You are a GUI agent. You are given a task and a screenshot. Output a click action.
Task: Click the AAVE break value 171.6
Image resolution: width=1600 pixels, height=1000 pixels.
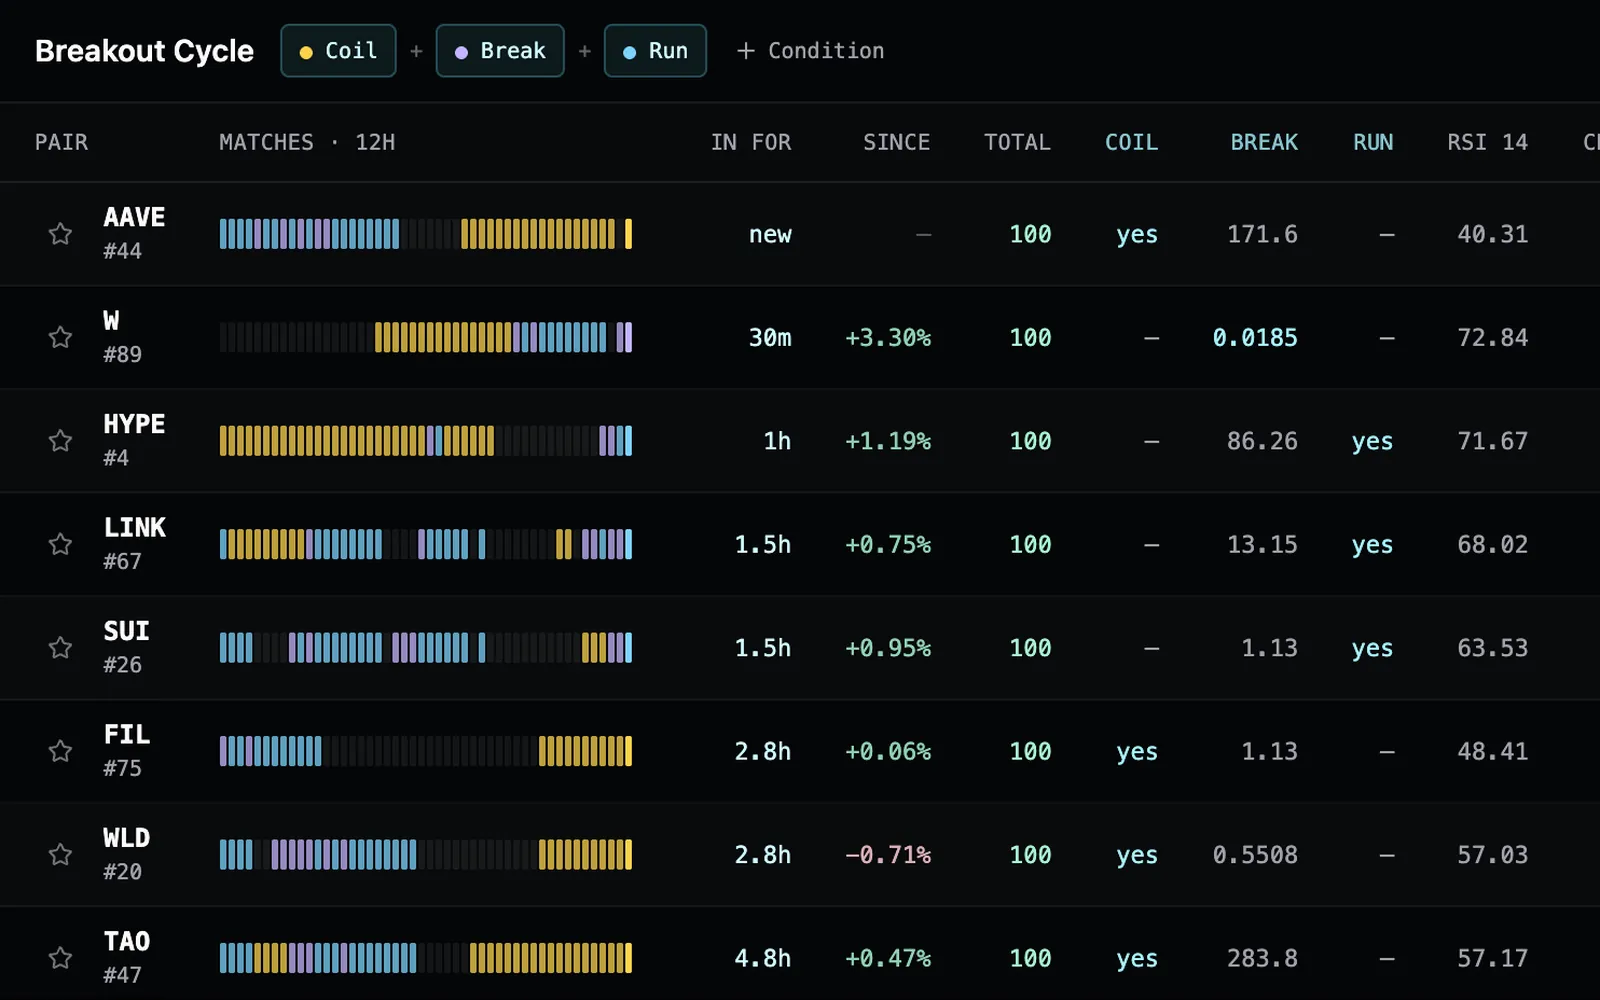click(1262, 234)
